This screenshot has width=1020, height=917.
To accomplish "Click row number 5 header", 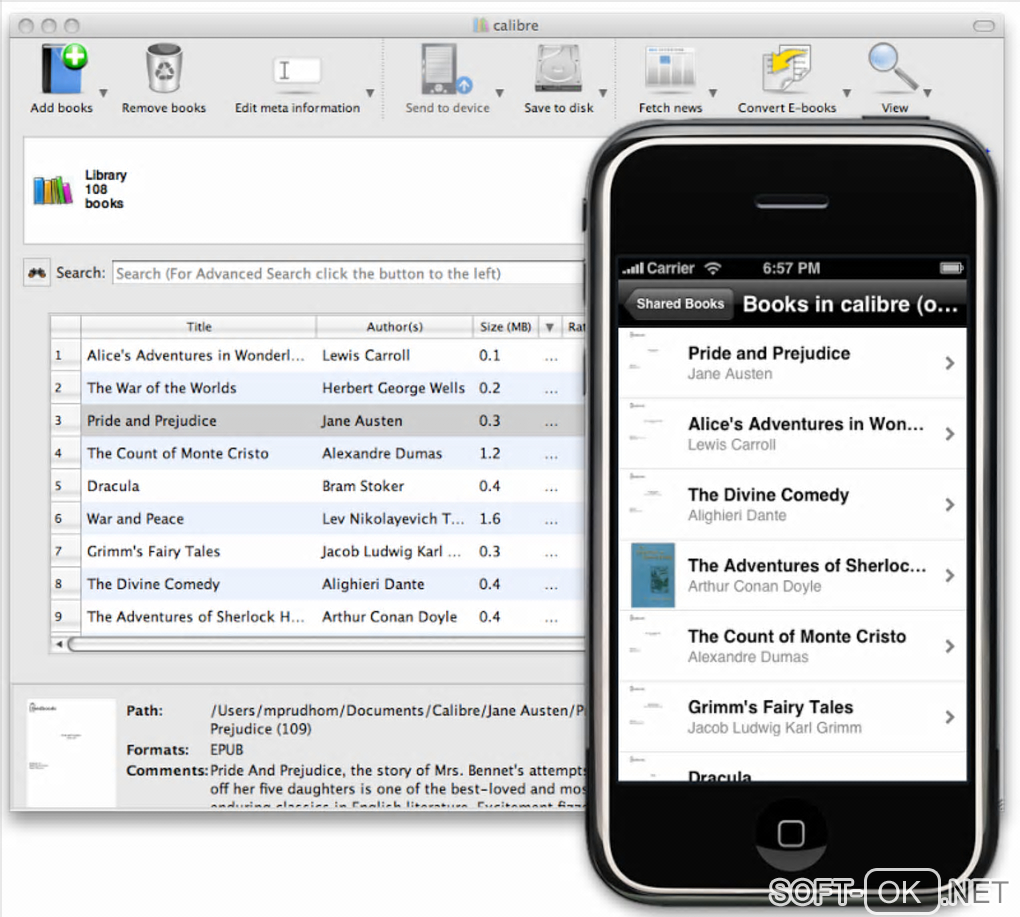I will point(65,486).
